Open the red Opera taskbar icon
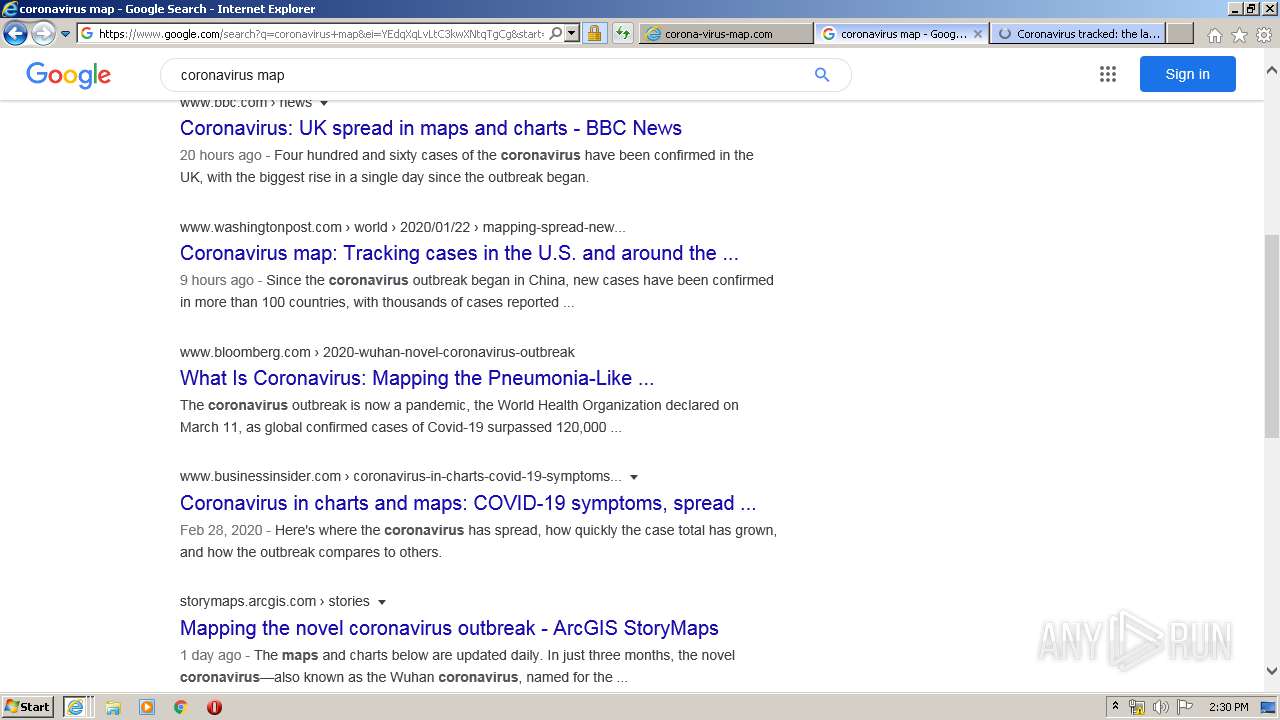Screen dimensions: 1280x720 click(x=214, y=707)
